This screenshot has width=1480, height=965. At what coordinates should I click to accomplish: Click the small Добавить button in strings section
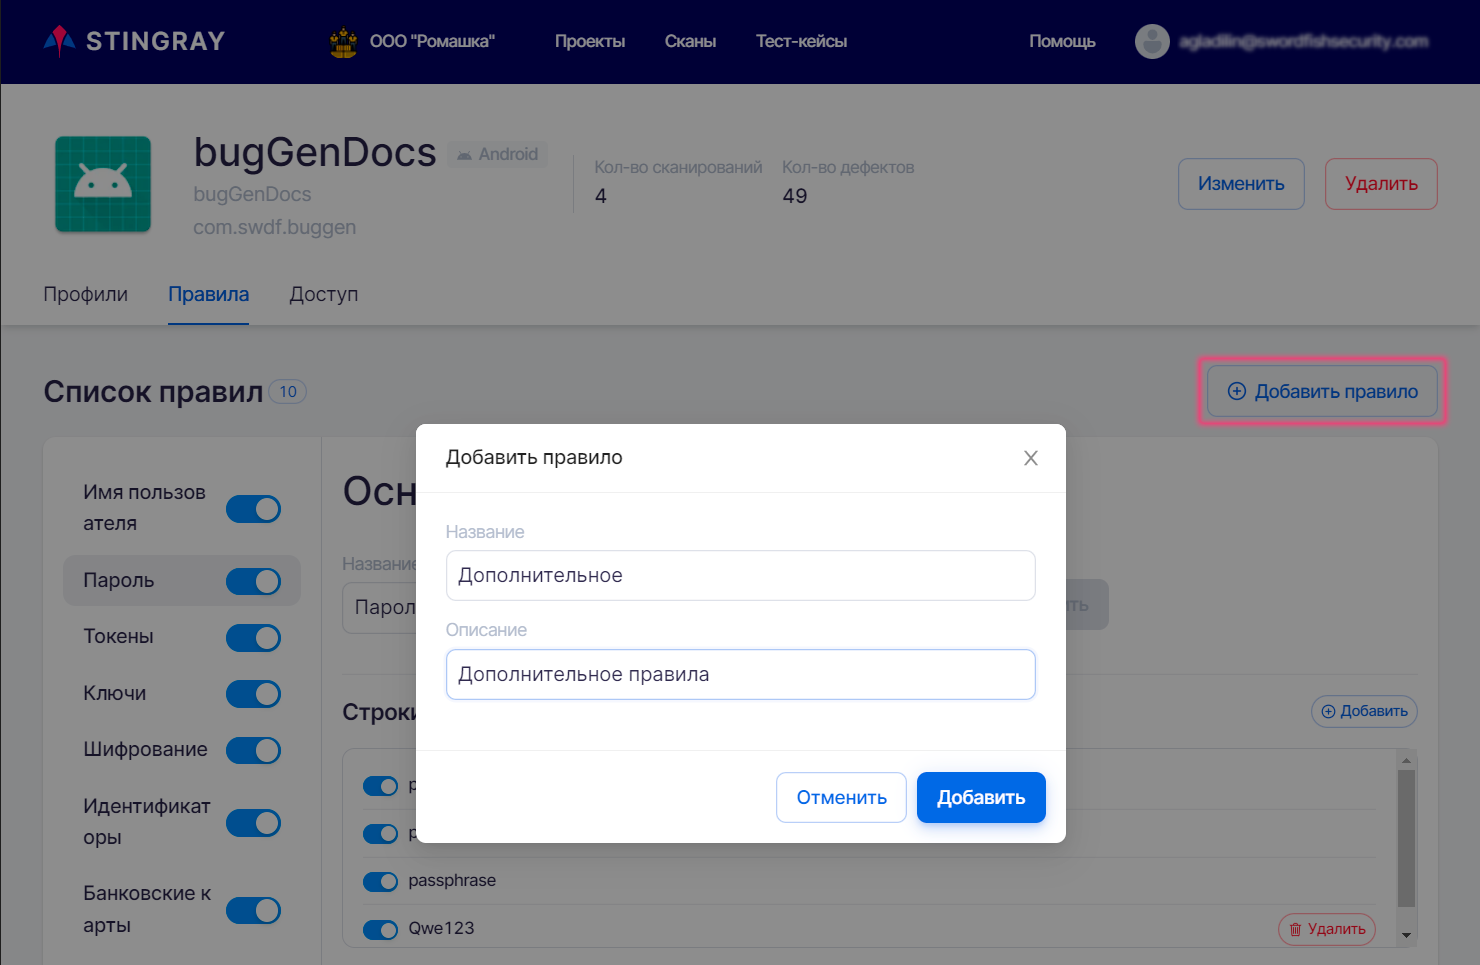(x=1364, y=711)
